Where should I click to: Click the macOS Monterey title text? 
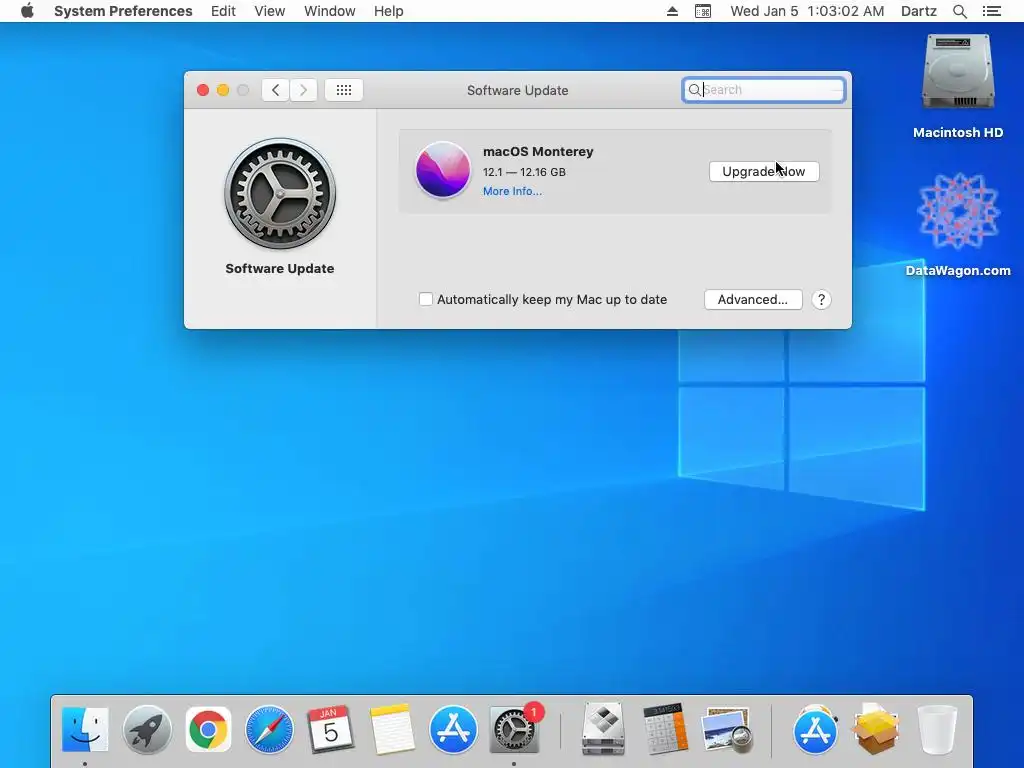pyautogui.click(x=538, y=152)
